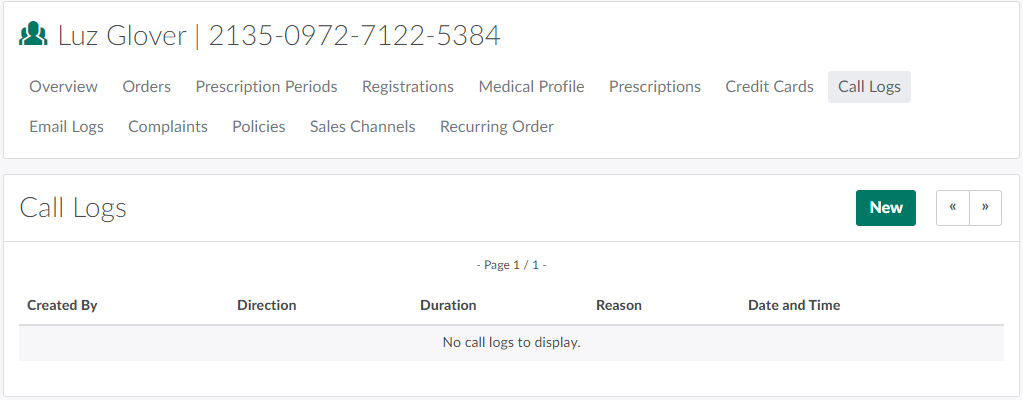Click the Date and Time column header
This screenshot has height=400, width=1023.
click(794, 305)
